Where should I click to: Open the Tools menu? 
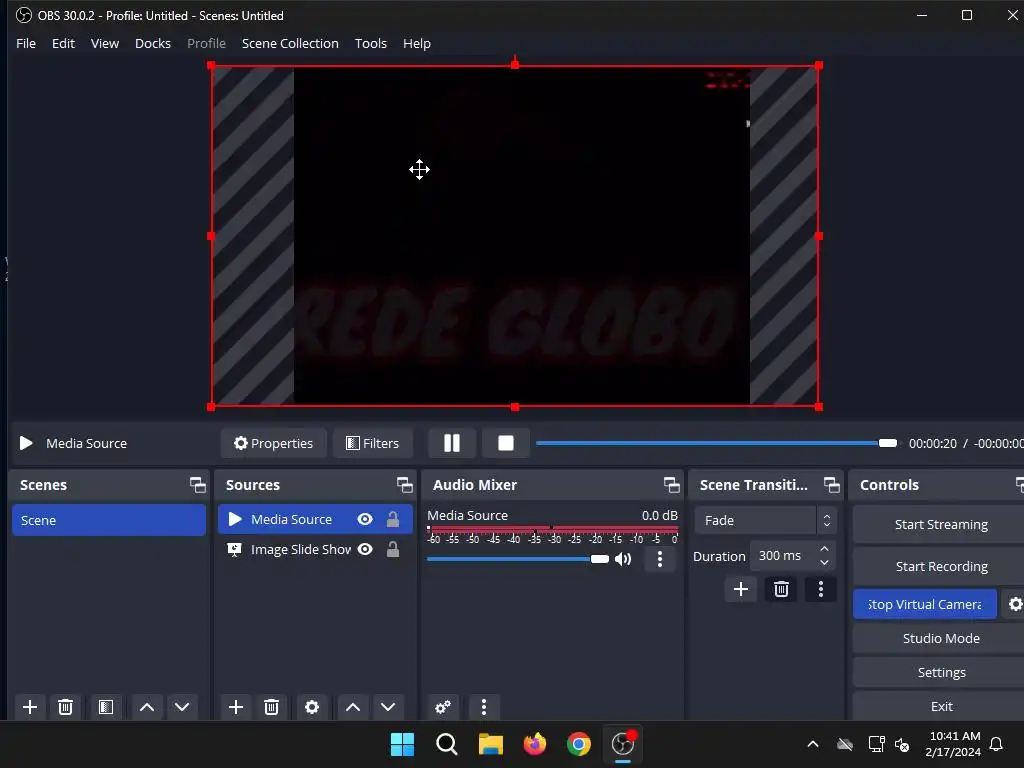click(x=371, y=43)
